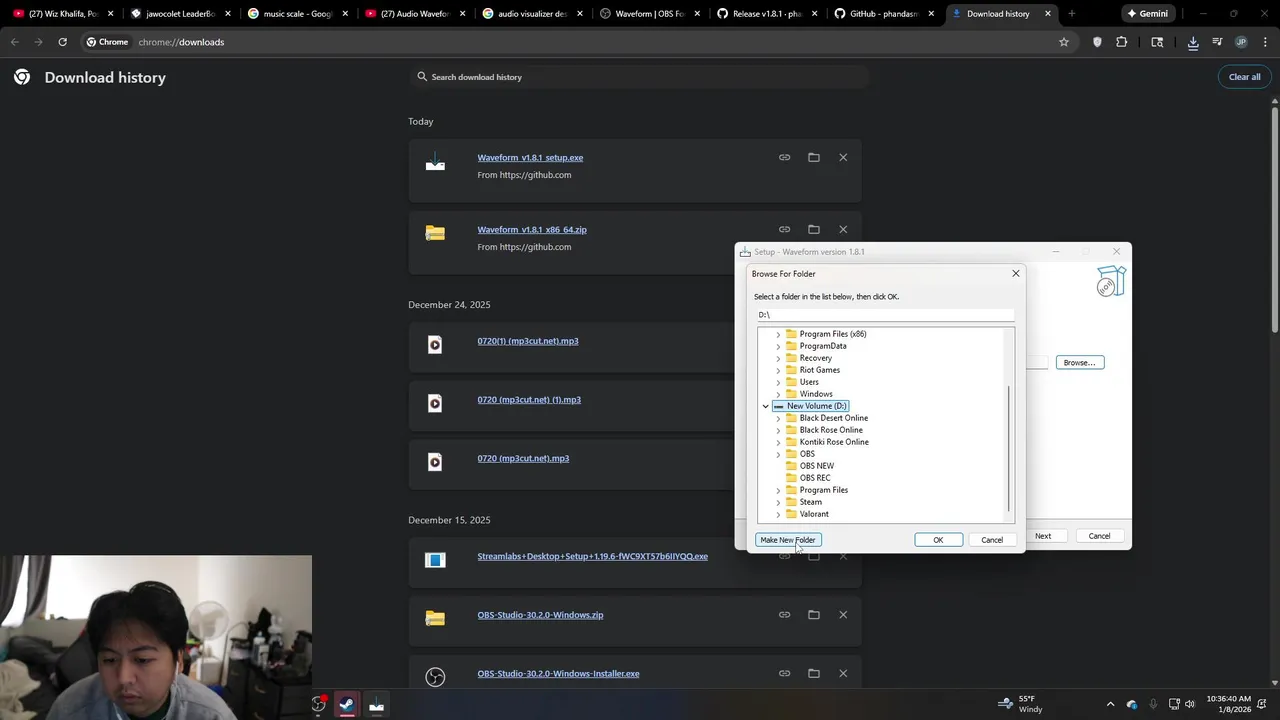Remove Waveform_v1.8.1_x86_64.zip from the list
1280x720 pixels.
coord(843,229)
